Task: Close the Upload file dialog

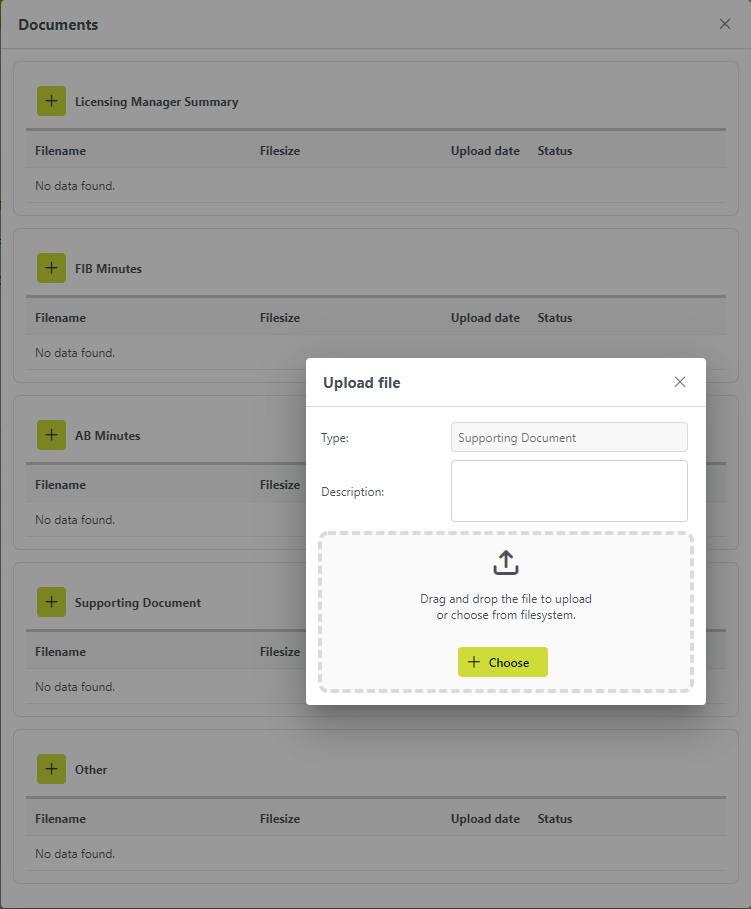Action: point(680,382)
